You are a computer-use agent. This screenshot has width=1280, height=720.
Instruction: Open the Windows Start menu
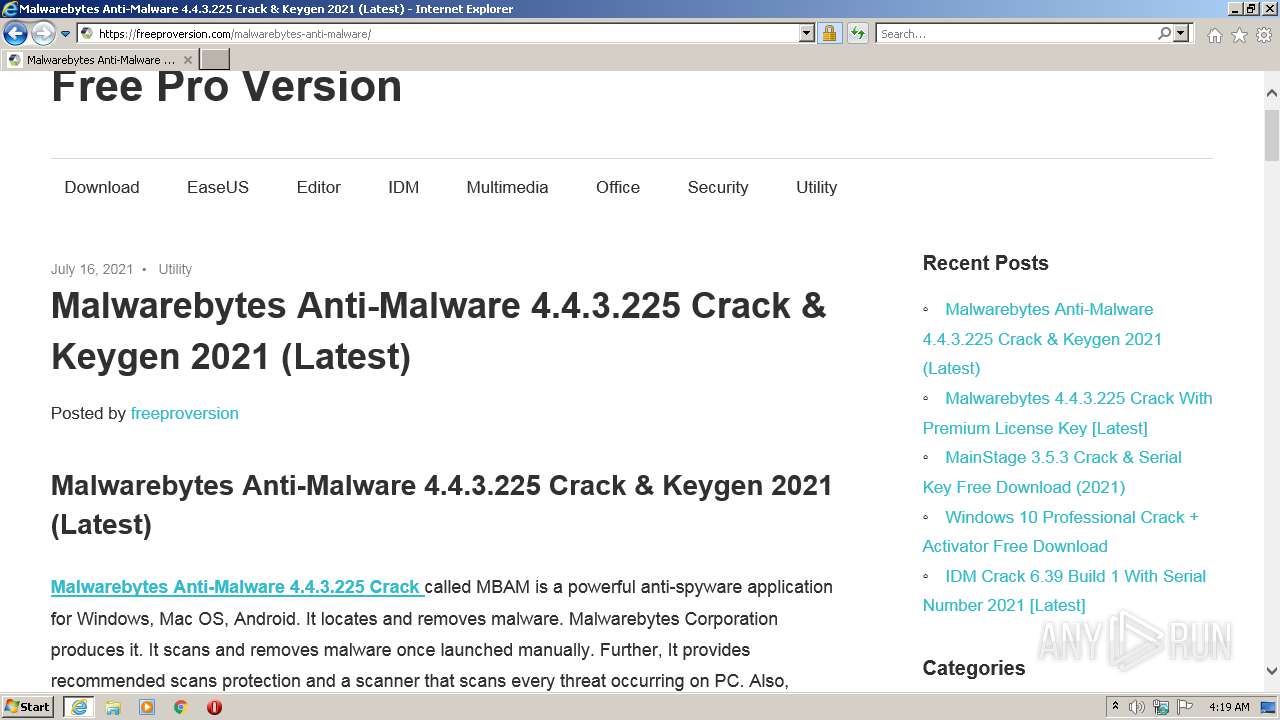(x=28, y=707)
